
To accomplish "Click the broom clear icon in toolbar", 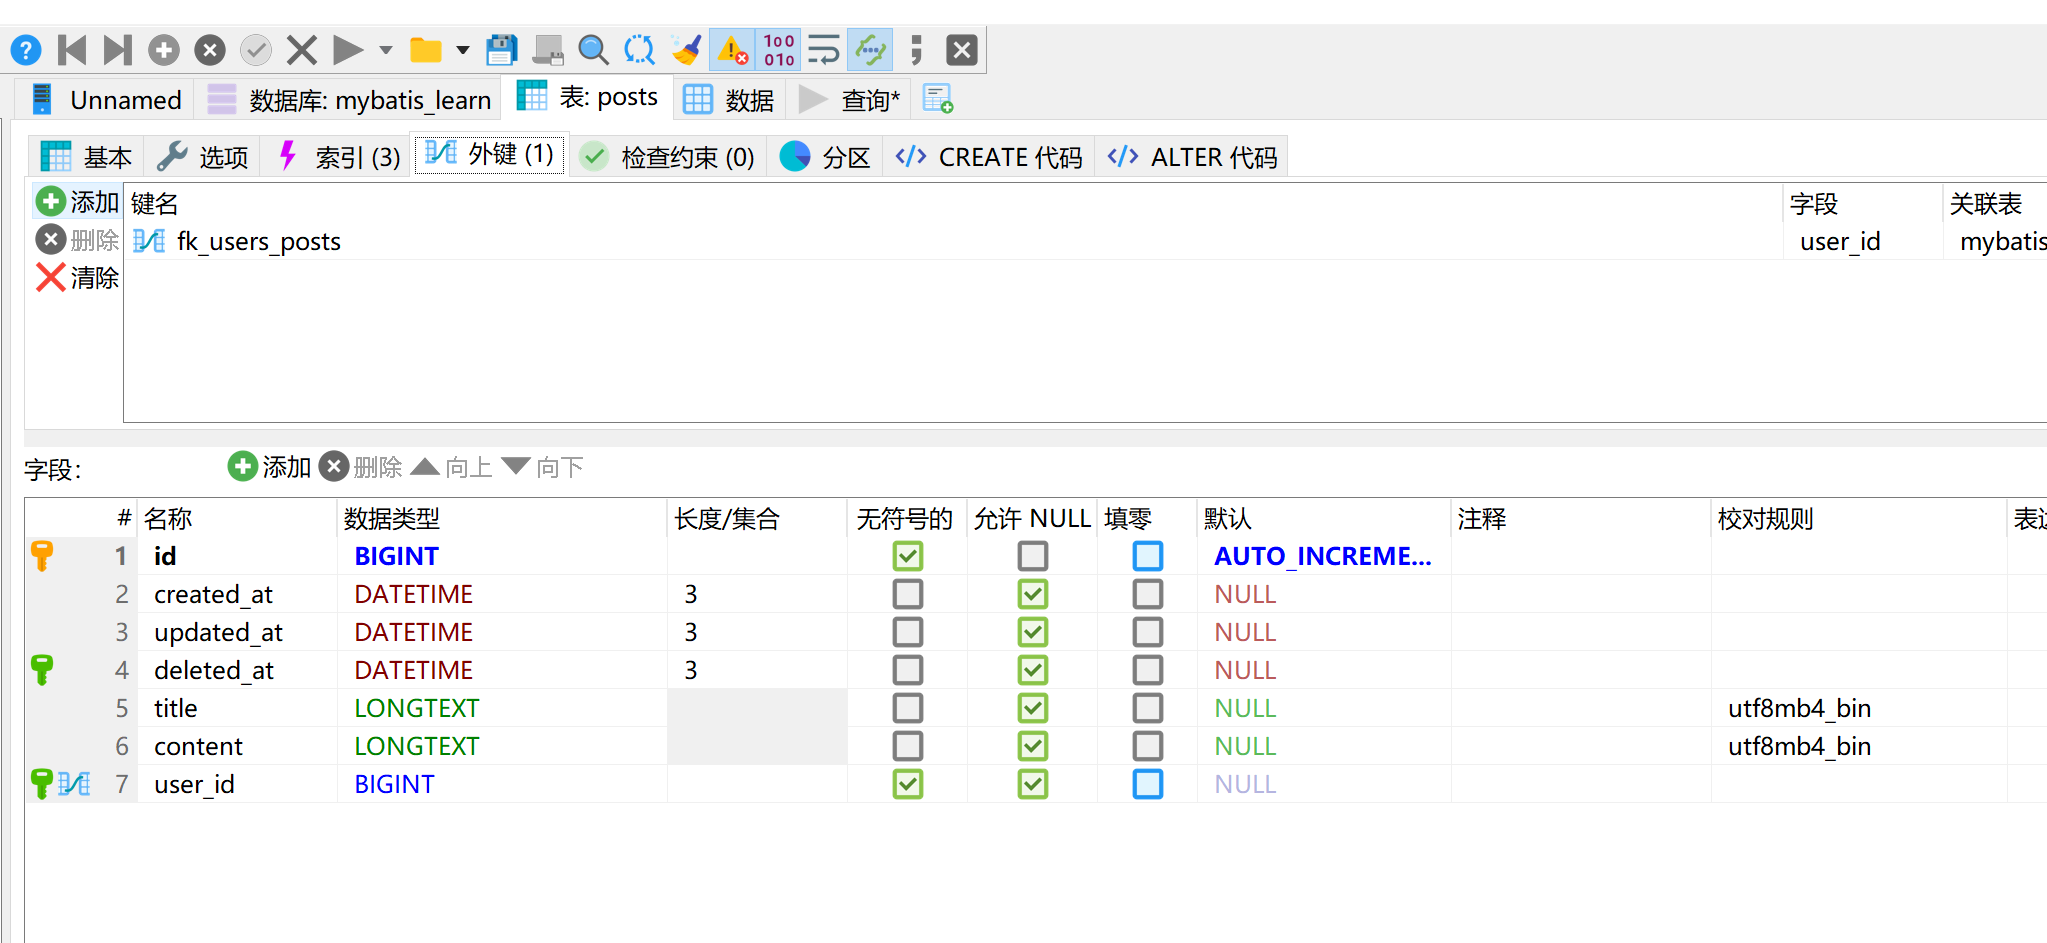I will click(686, 49).
